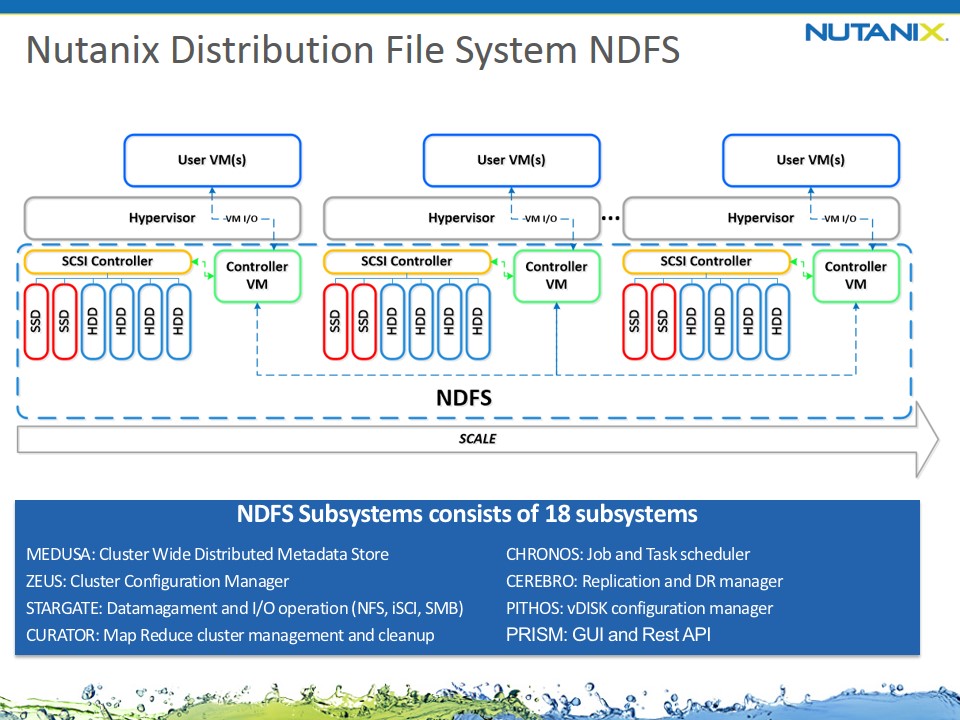960x720 pixels.
Task: Select the Hypervisor box of the left node
Action: click(x=162, y=218)
